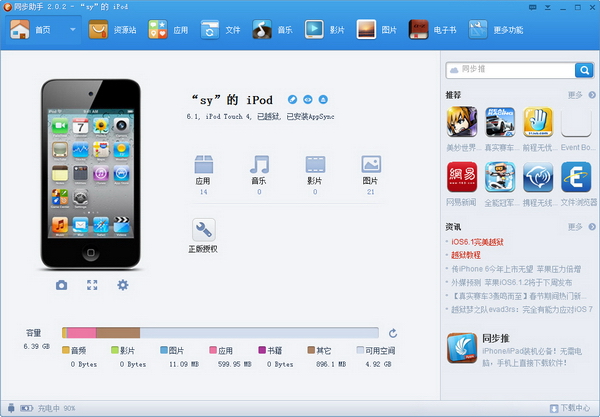Click the fullscreen expand icon below device
This screenshot has width=600, height=417.
[x=92, y=285]
